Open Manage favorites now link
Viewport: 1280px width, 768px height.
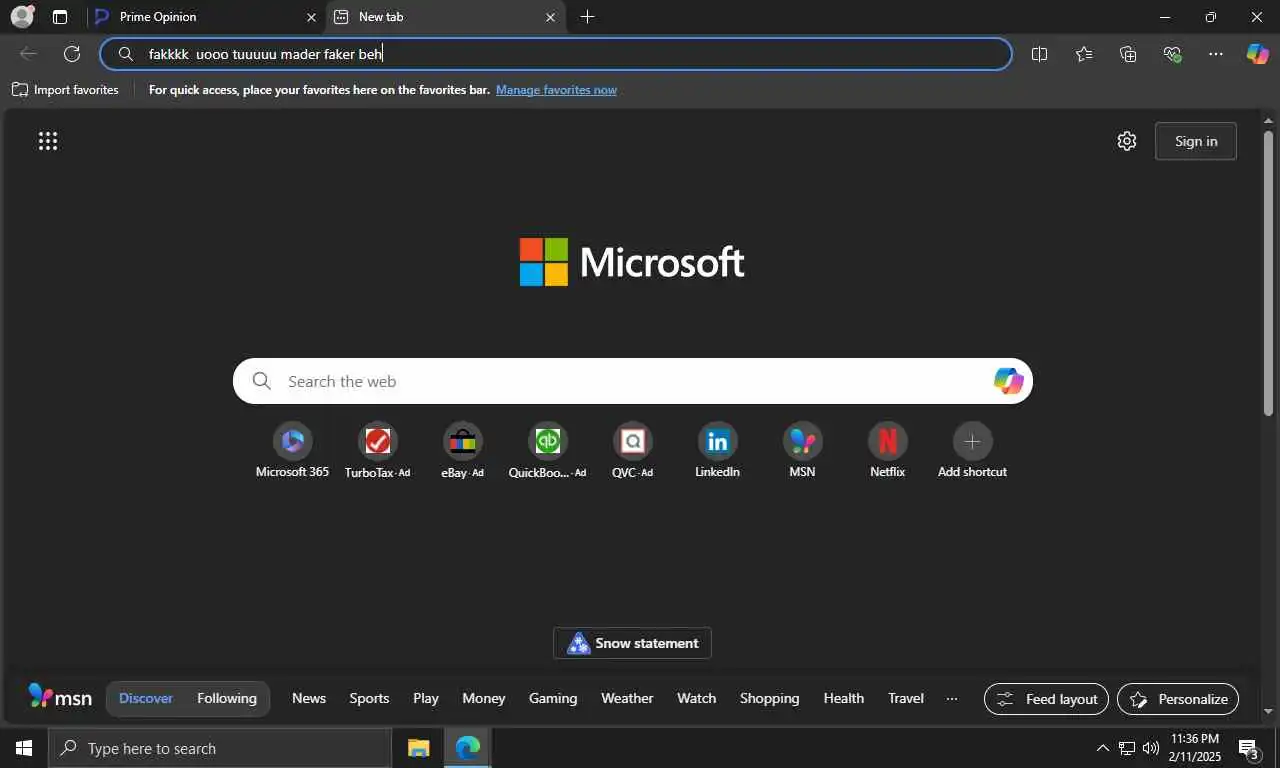[x=556, y=90]
